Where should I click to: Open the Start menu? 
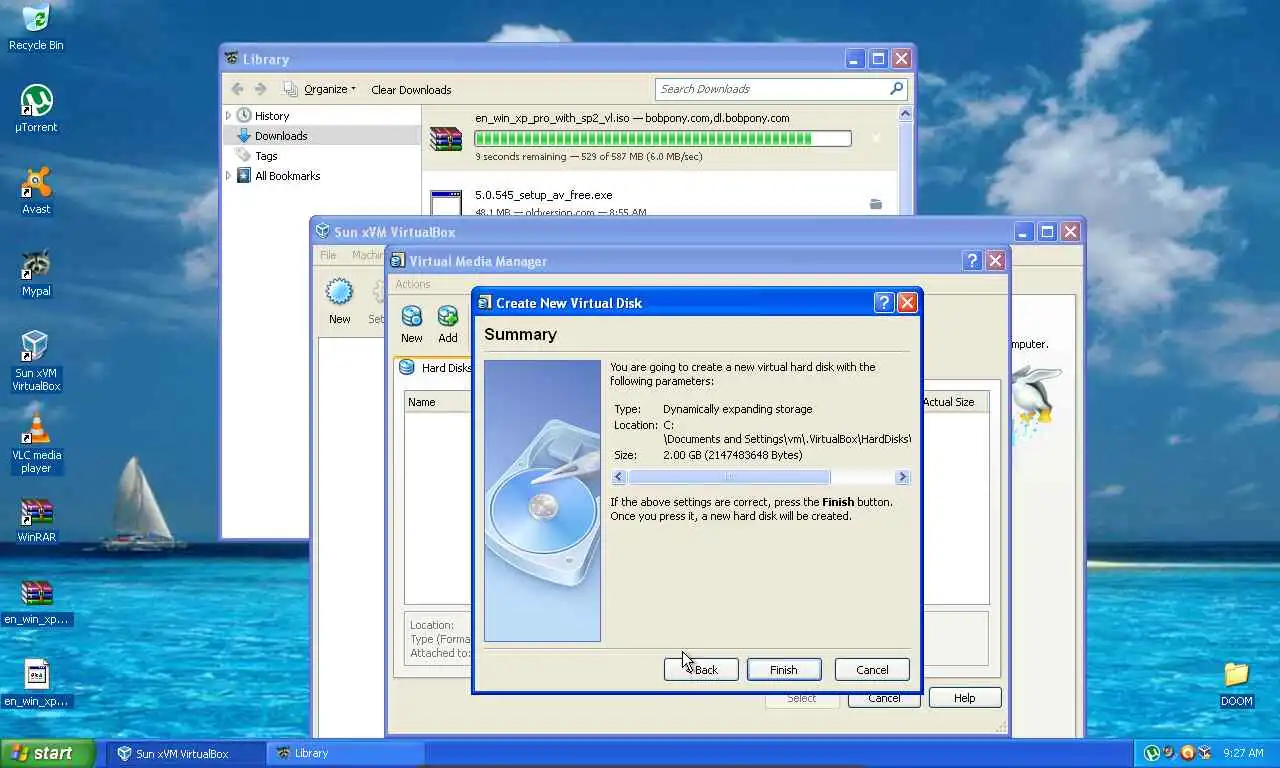pos(48,753)
